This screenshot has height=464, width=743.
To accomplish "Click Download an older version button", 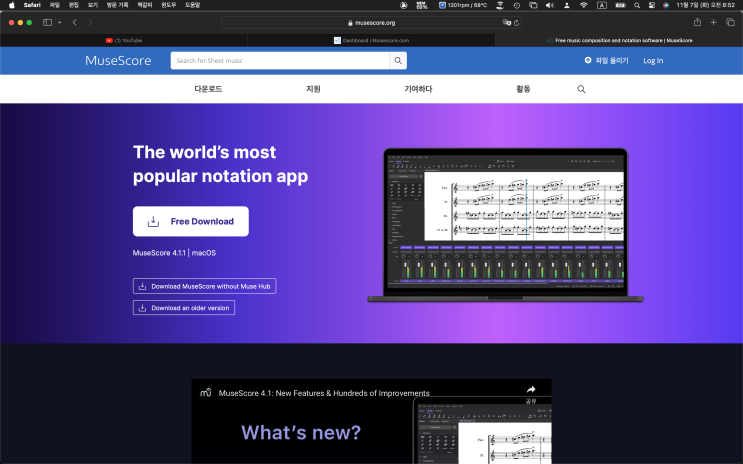I will click(x=184, y=308).
